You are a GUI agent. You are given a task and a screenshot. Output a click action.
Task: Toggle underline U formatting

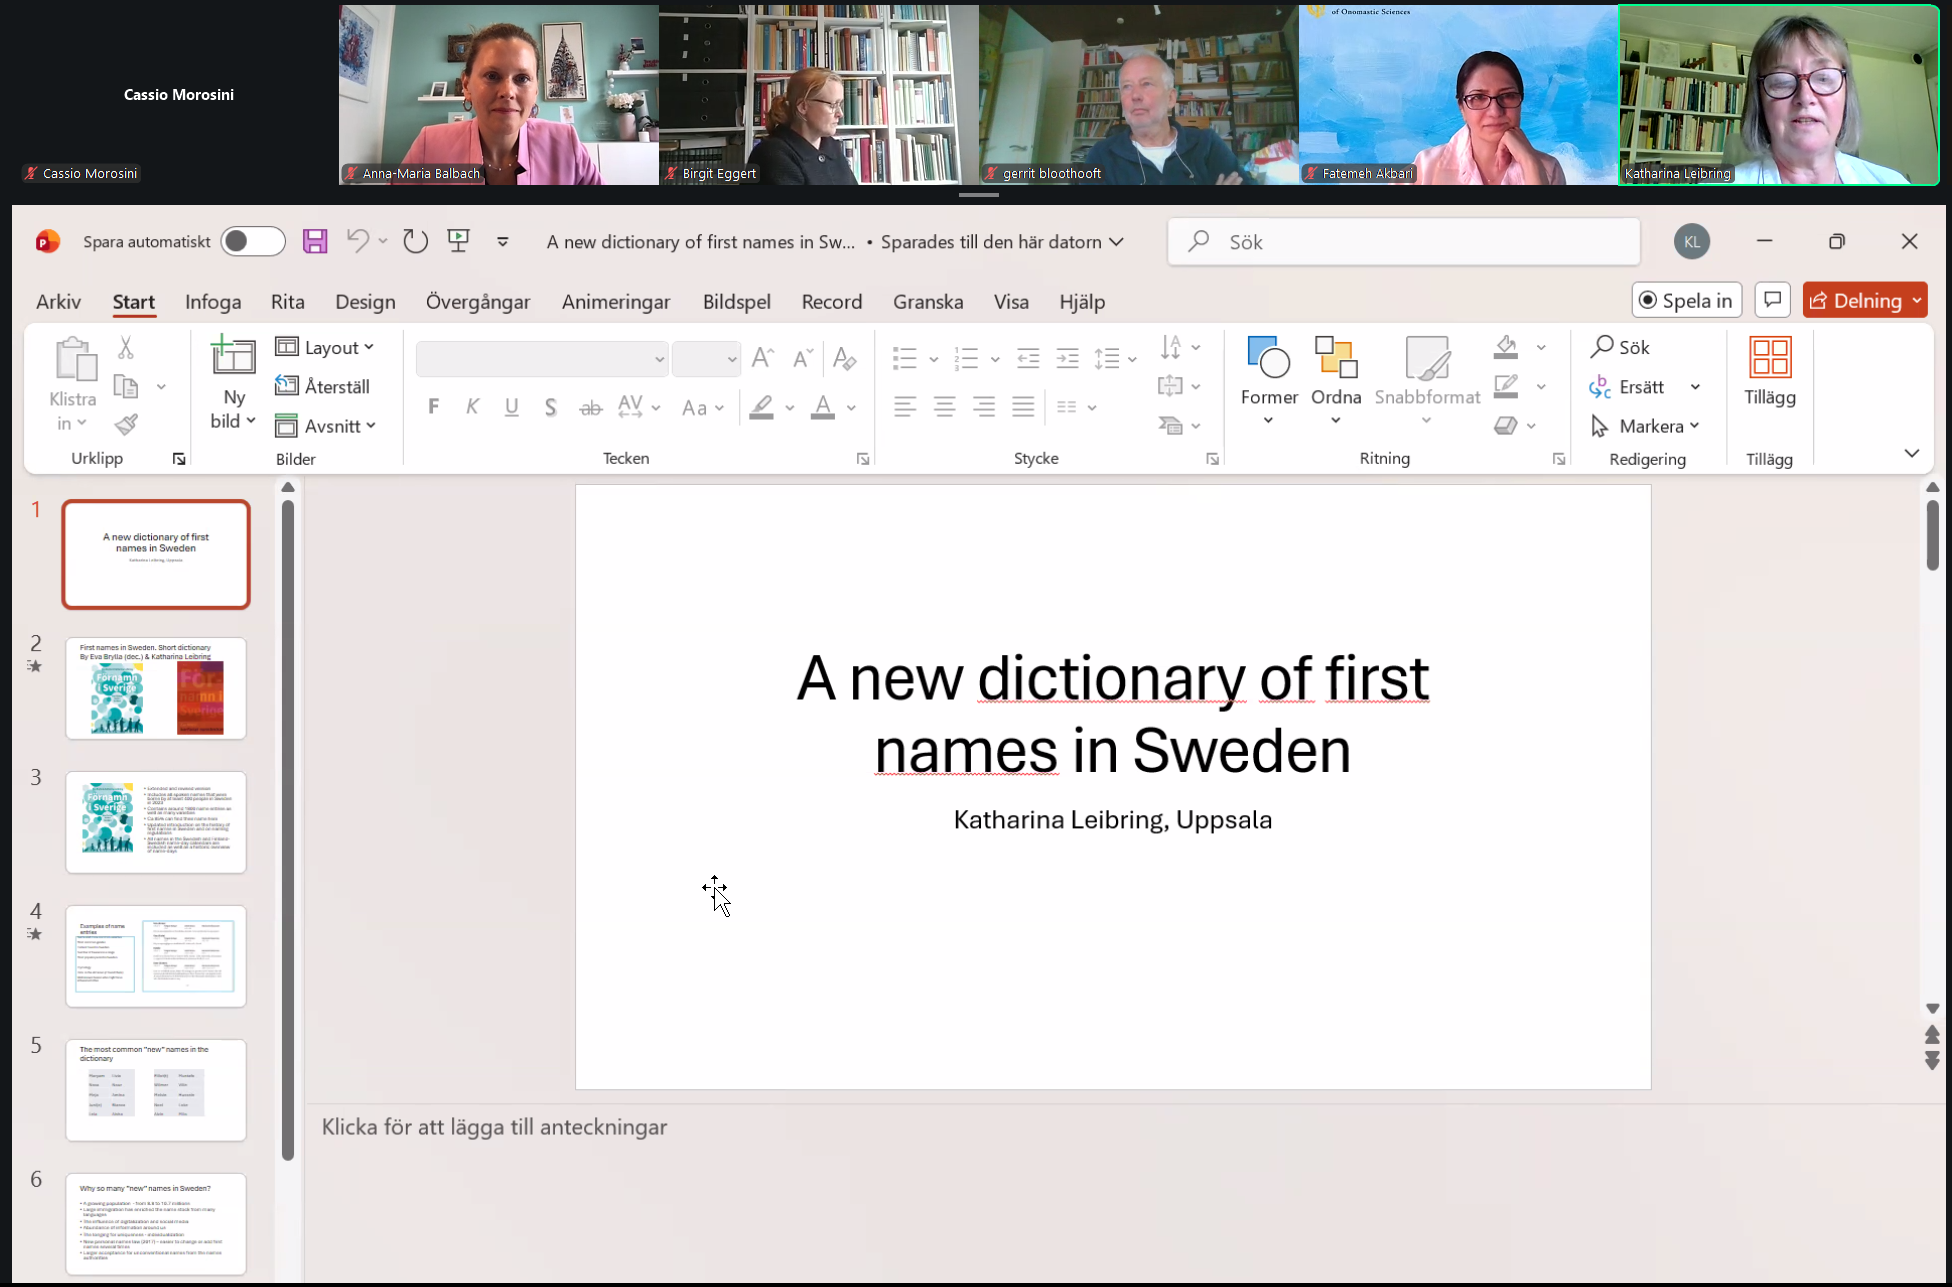[x=511, y=406]
